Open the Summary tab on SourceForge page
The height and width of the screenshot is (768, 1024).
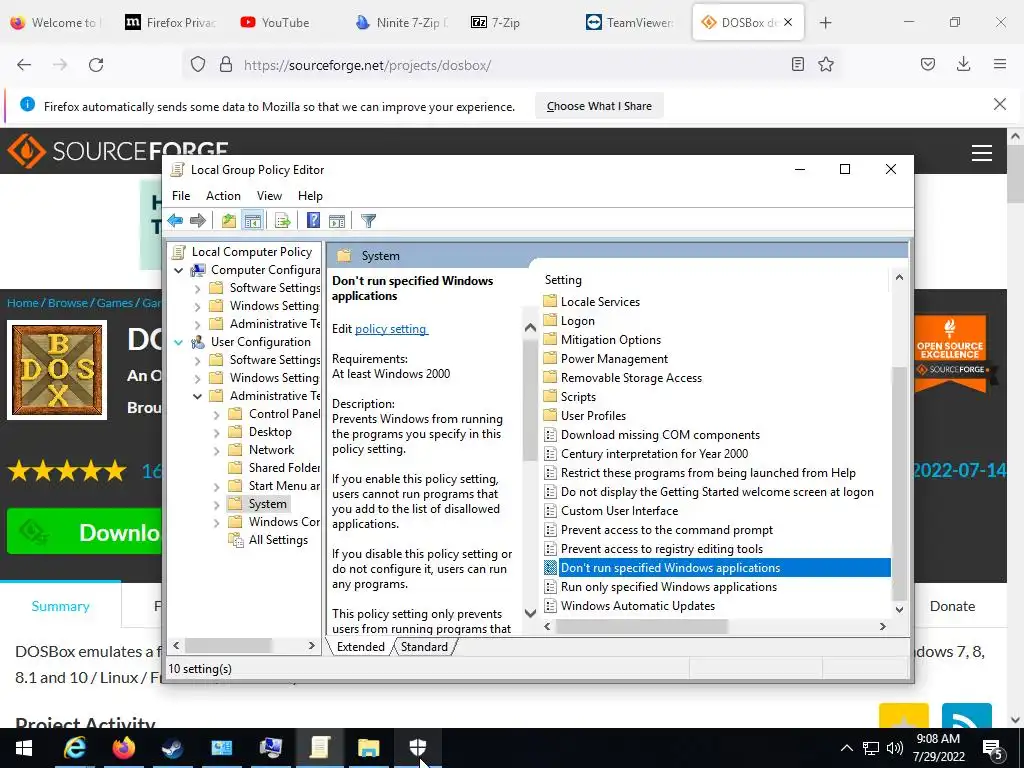(x=60, y=606)
